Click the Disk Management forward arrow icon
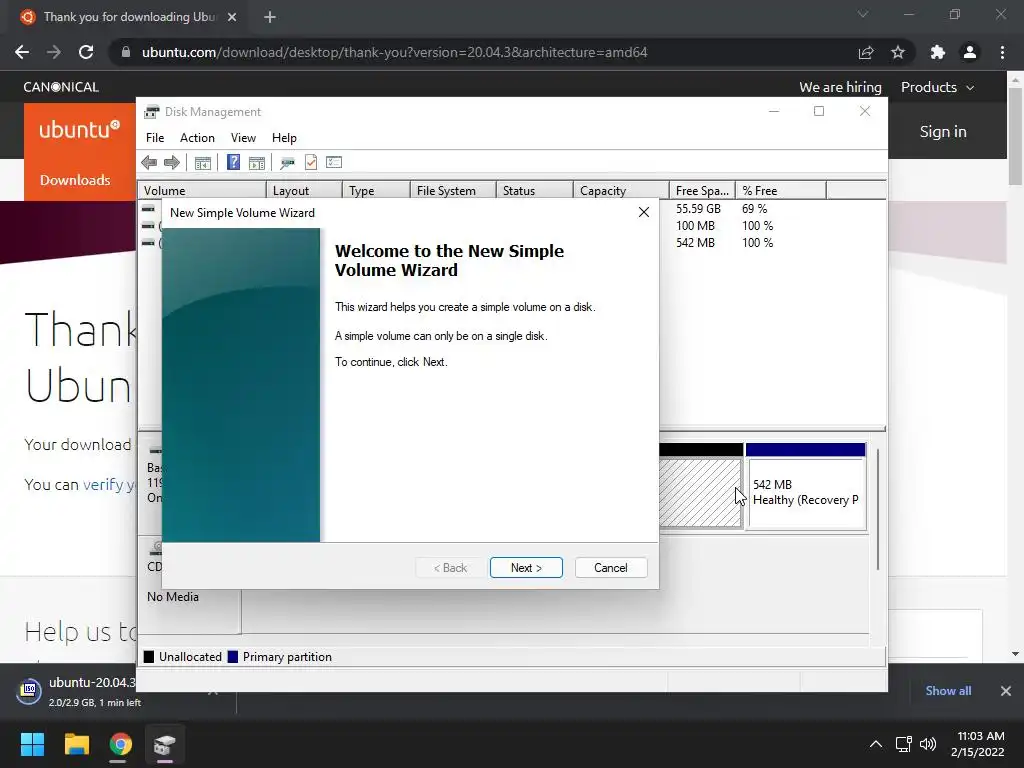The height and width of the screenshot is (768, 1024). coord(172,163)
